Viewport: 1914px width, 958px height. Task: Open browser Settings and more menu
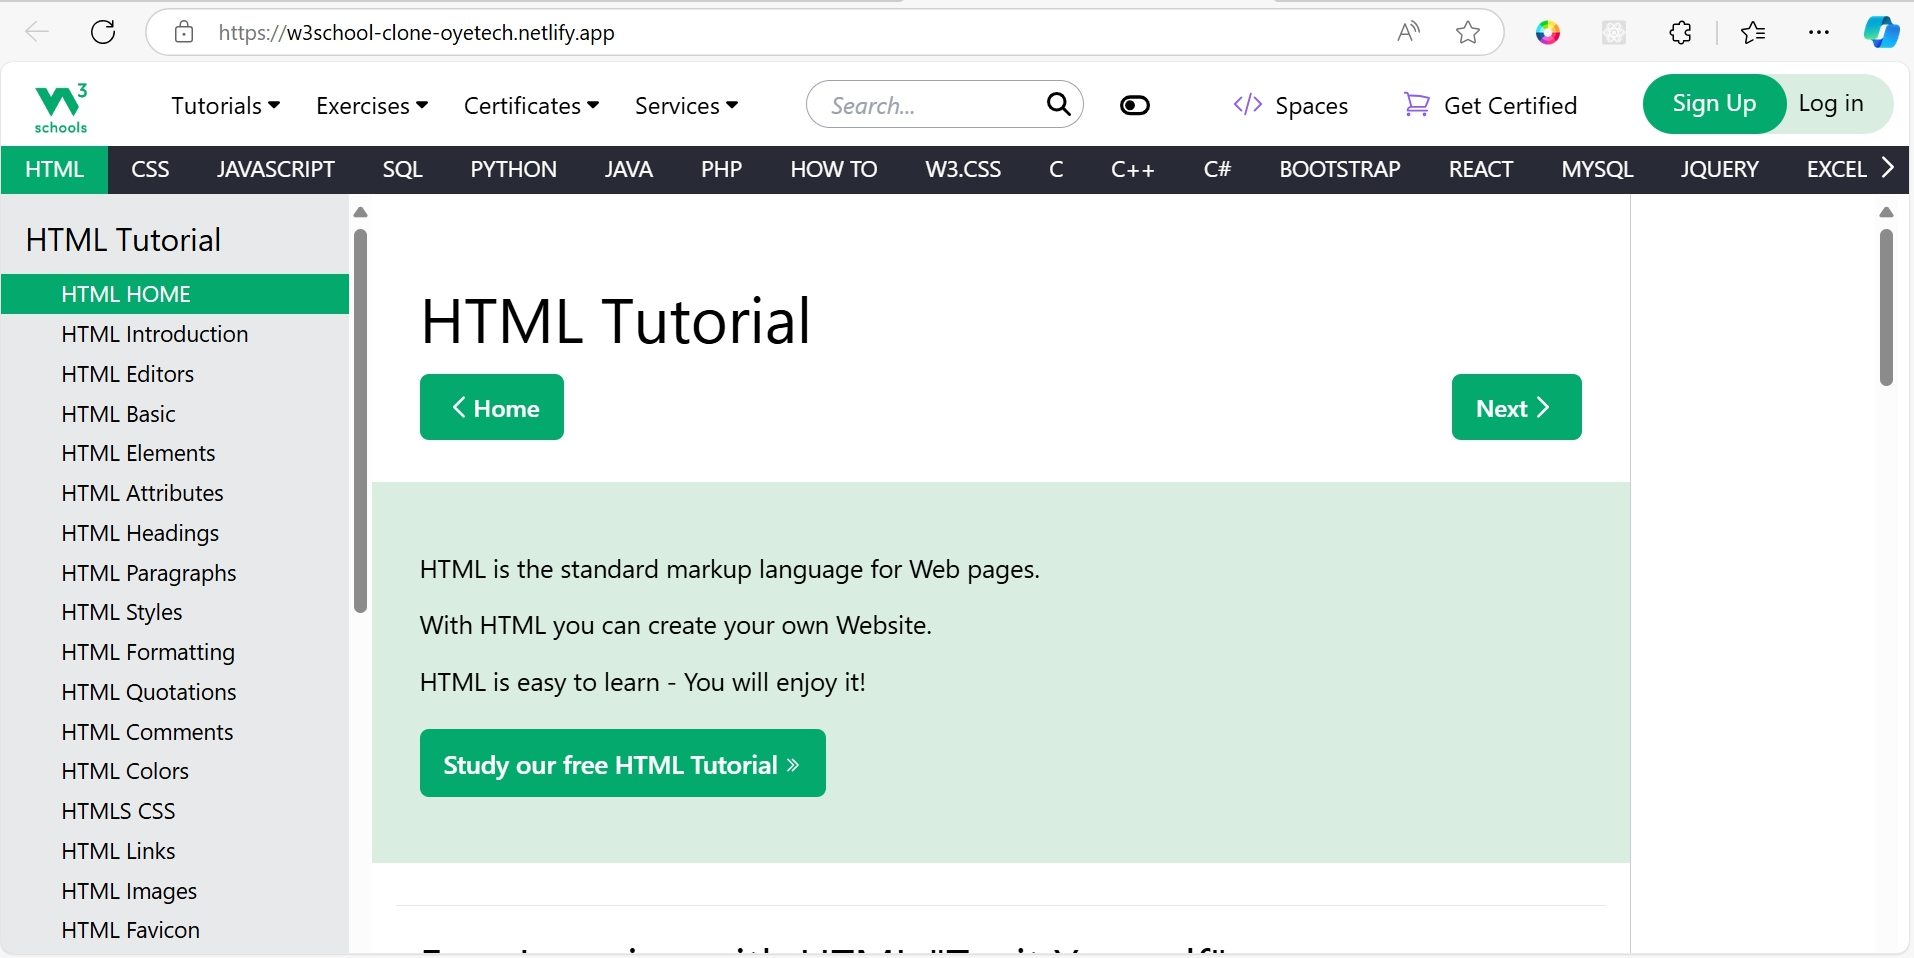click(1818, 32)
